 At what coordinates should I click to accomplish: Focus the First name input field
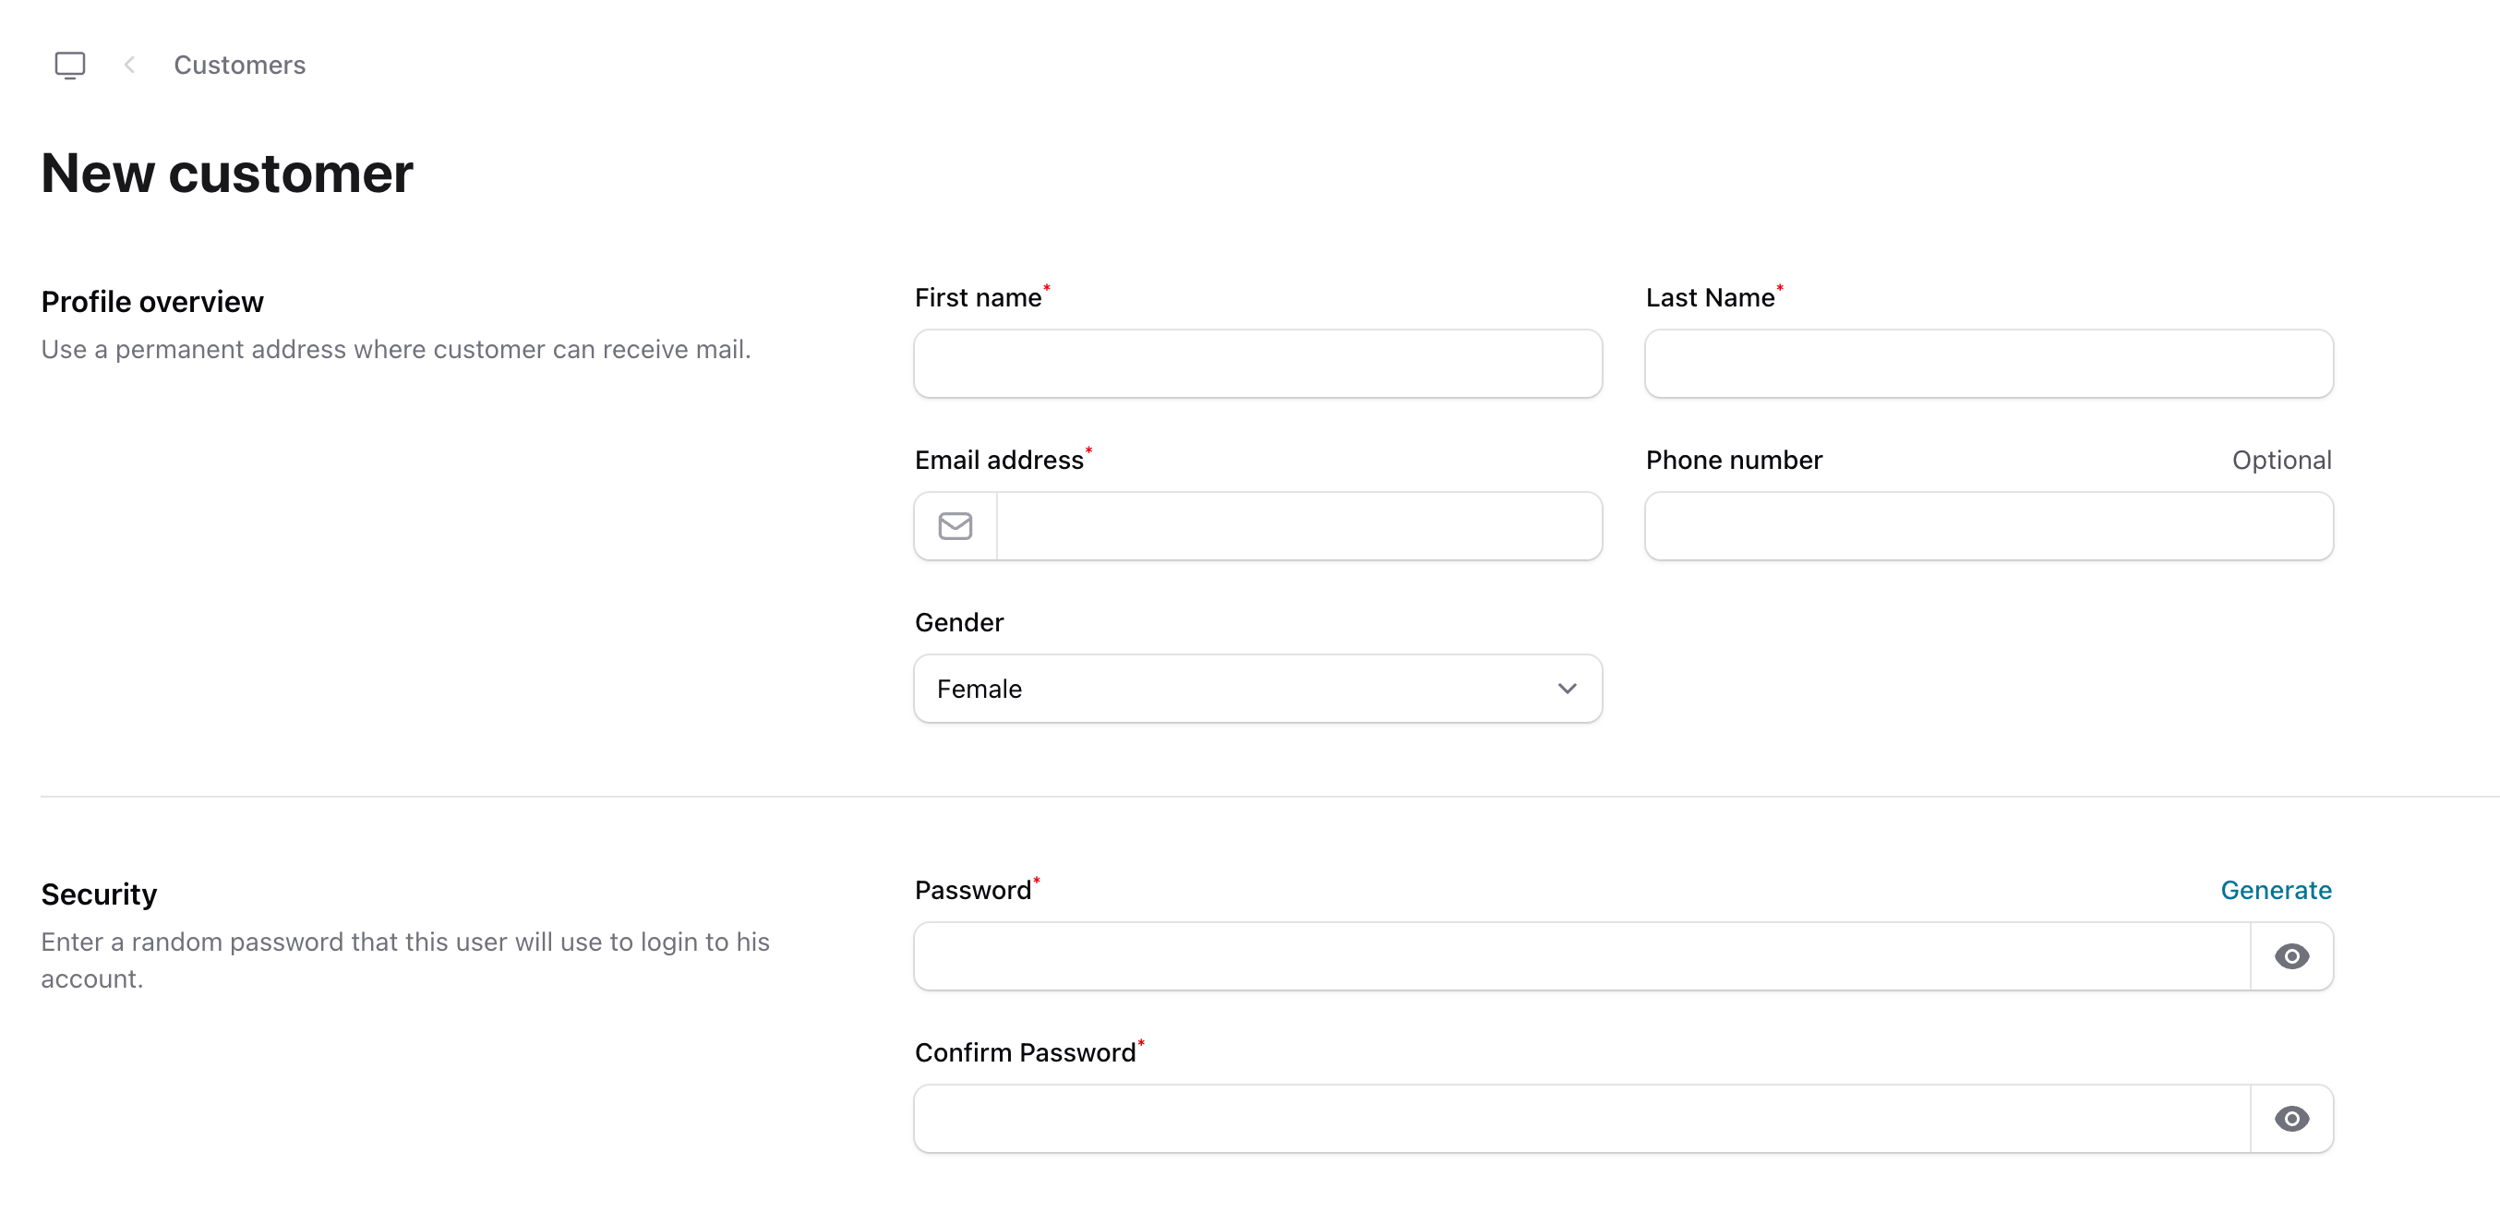pyautogui.click(x=1258, y=364)
